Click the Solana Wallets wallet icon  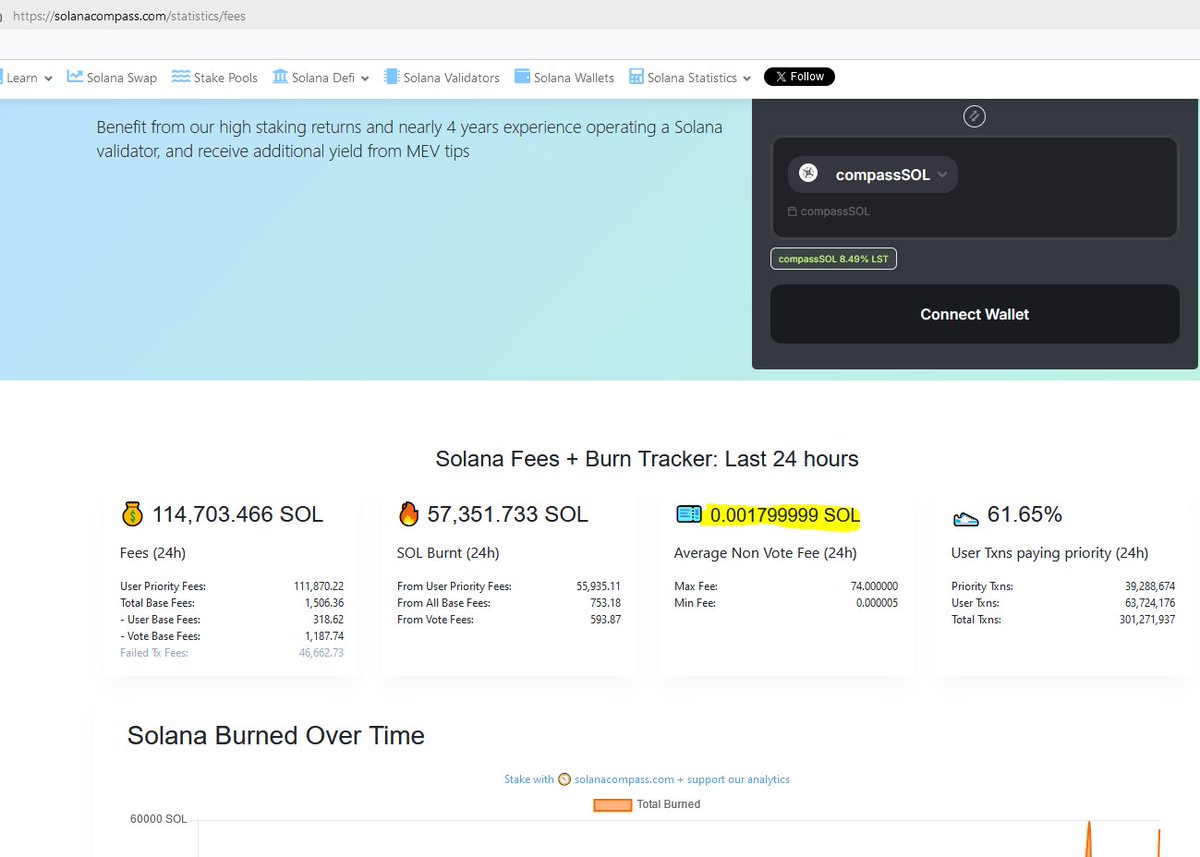click(x=522, y=77)
